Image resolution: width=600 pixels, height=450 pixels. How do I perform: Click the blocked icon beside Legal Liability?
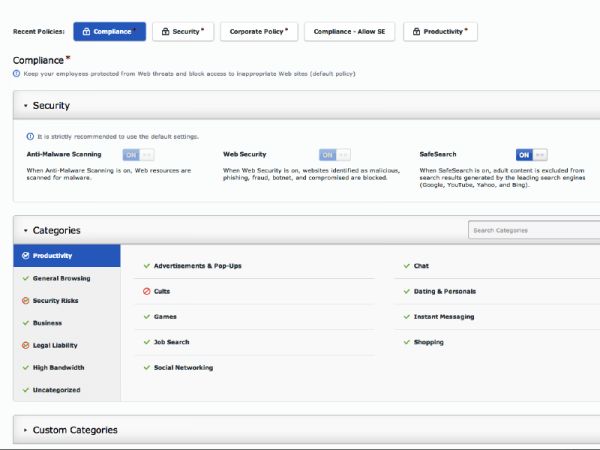(25, 345)
